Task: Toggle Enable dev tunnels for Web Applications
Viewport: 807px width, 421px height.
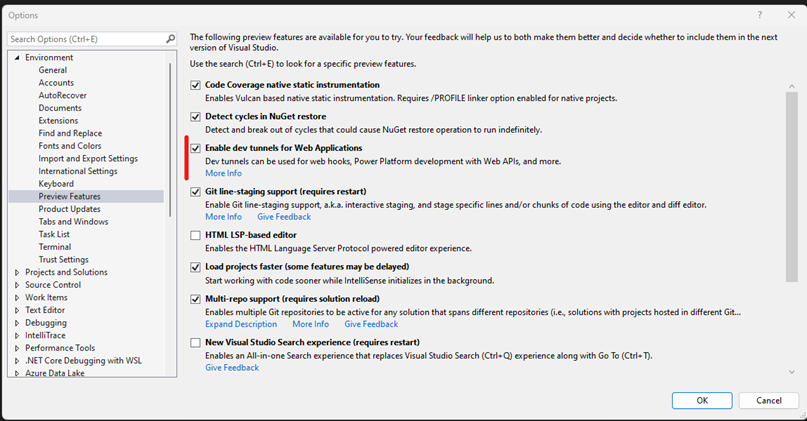Action: [196, 148]
